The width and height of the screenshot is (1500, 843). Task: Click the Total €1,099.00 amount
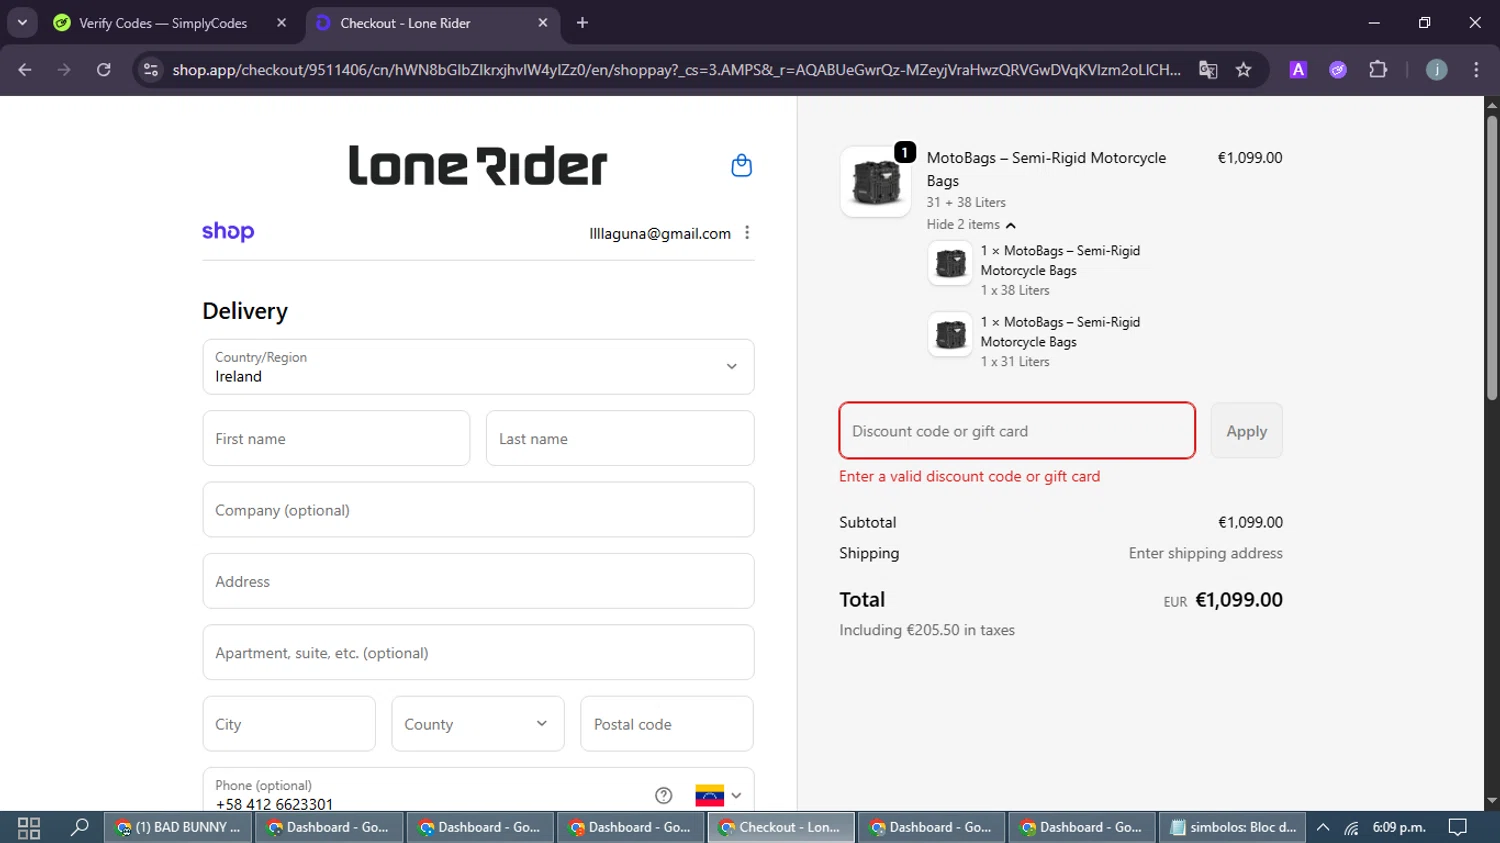1239,600
